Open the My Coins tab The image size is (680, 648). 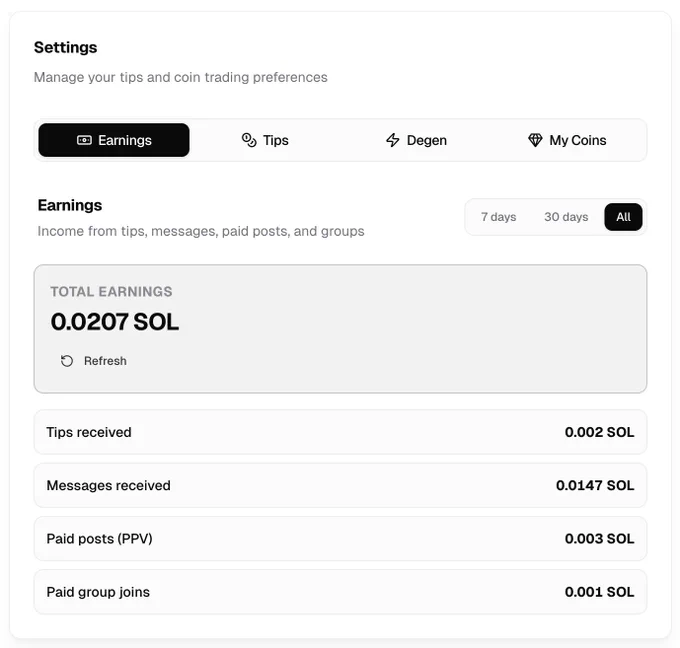[x=567, y=140]
